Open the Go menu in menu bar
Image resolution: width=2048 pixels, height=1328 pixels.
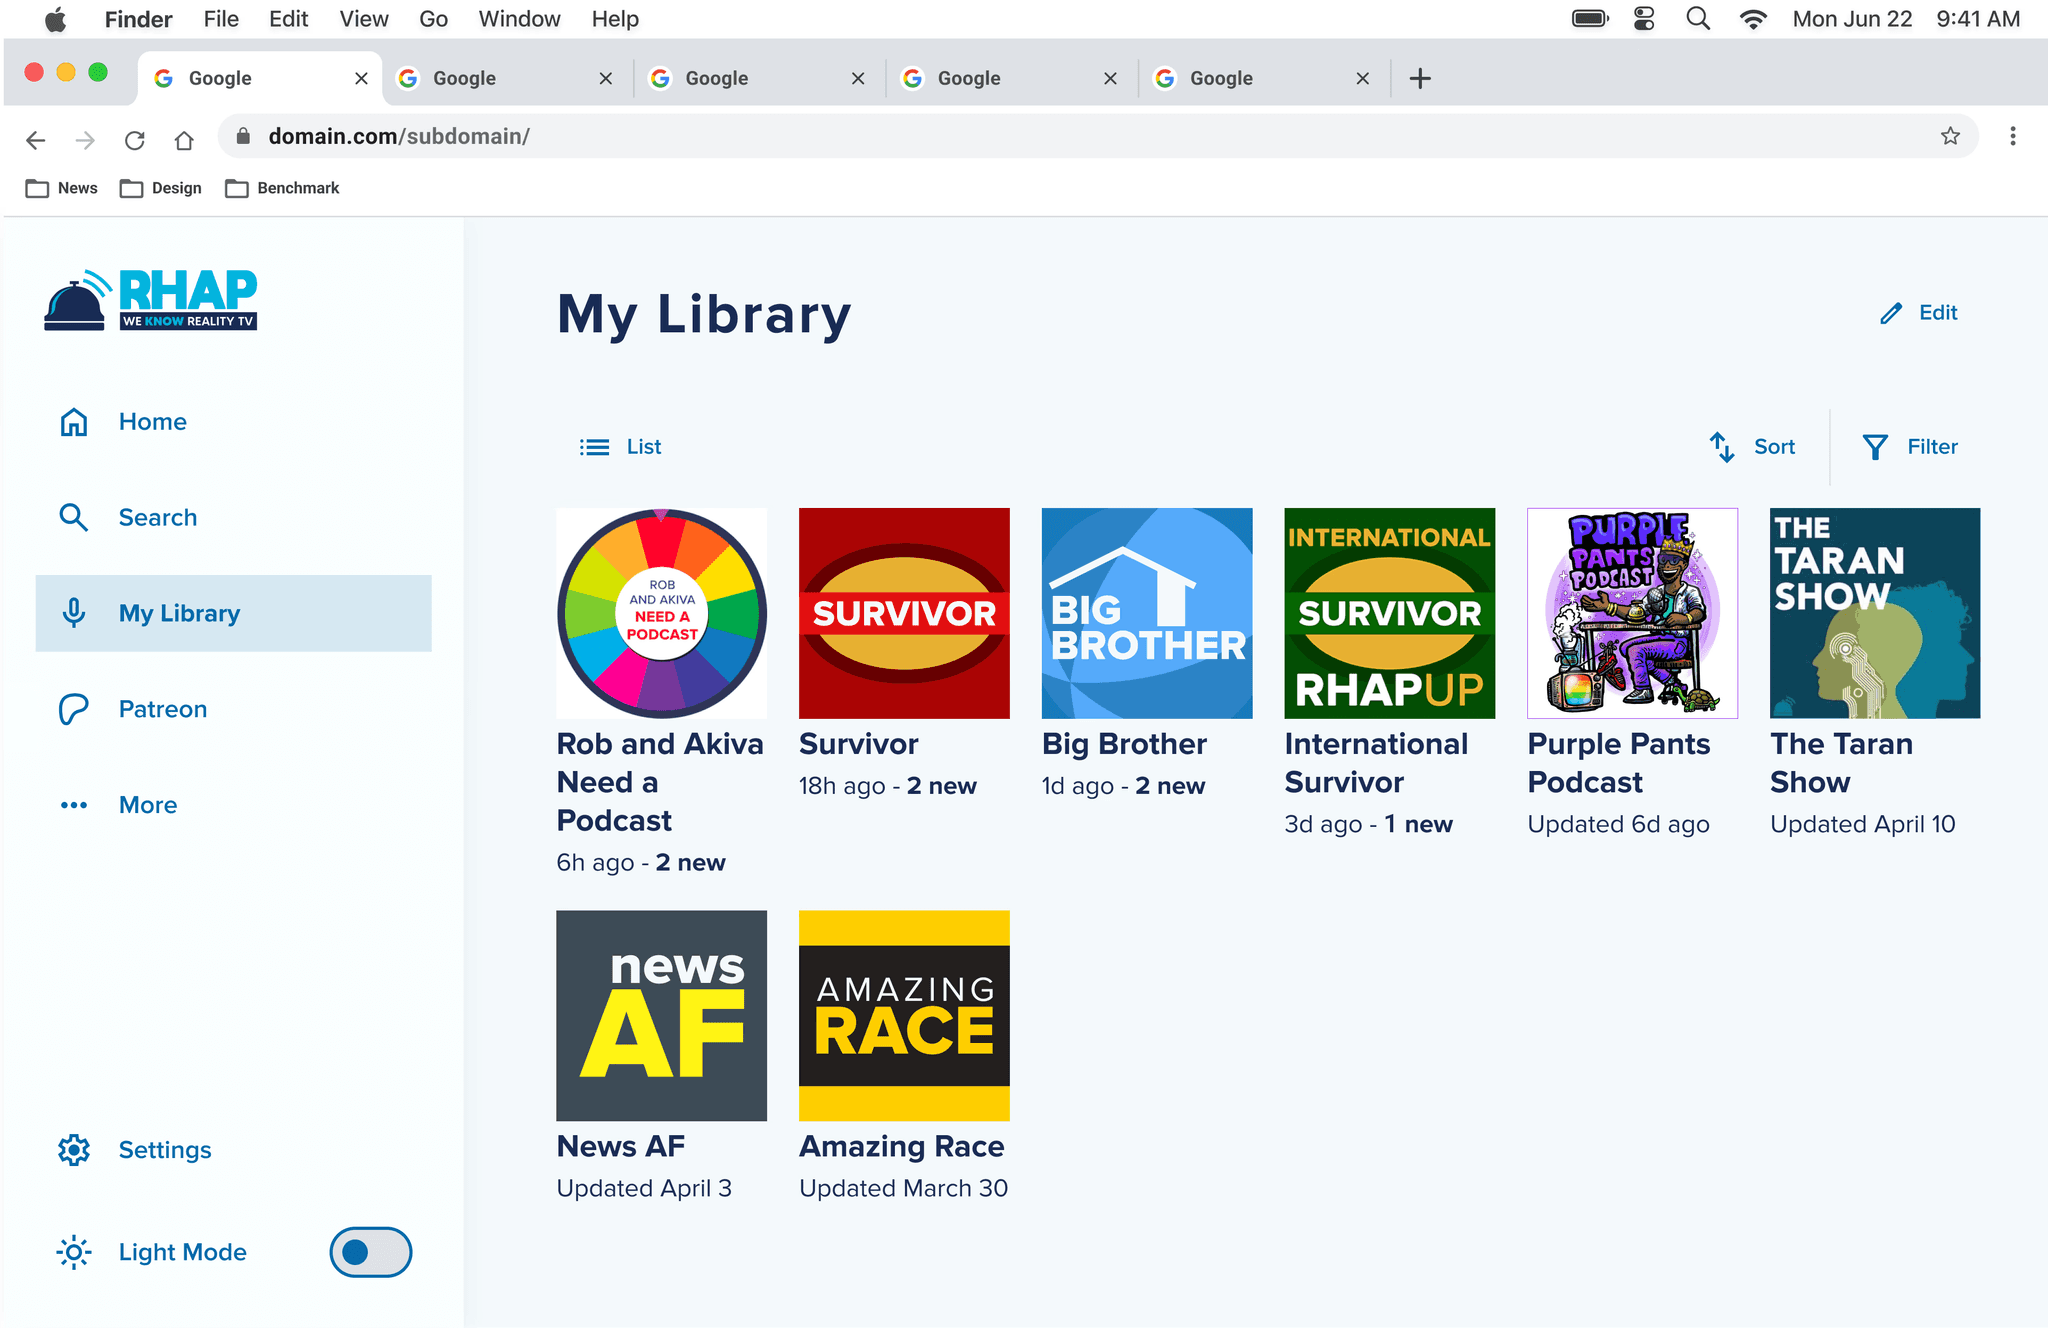point(433,19)
